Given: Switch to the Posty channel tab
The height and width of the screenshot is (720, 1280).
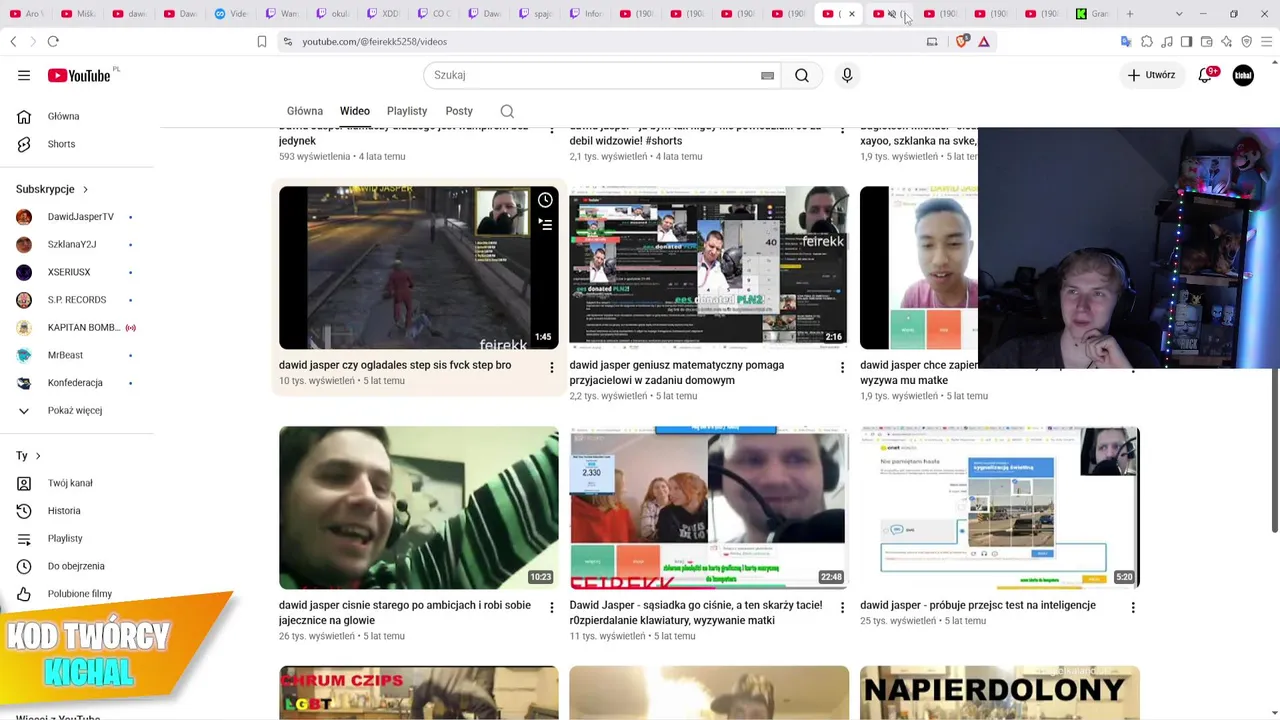Looking at the screenshot, I should click(x=459, y=111).
